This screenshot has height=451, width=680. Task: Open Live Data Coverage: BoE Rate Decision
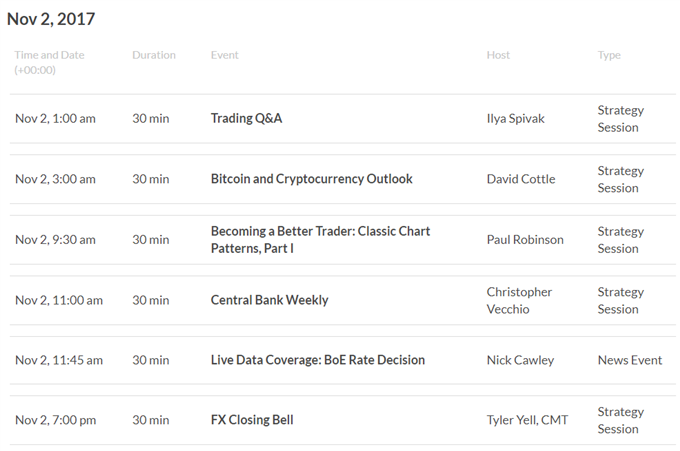[x=317, y=360]
